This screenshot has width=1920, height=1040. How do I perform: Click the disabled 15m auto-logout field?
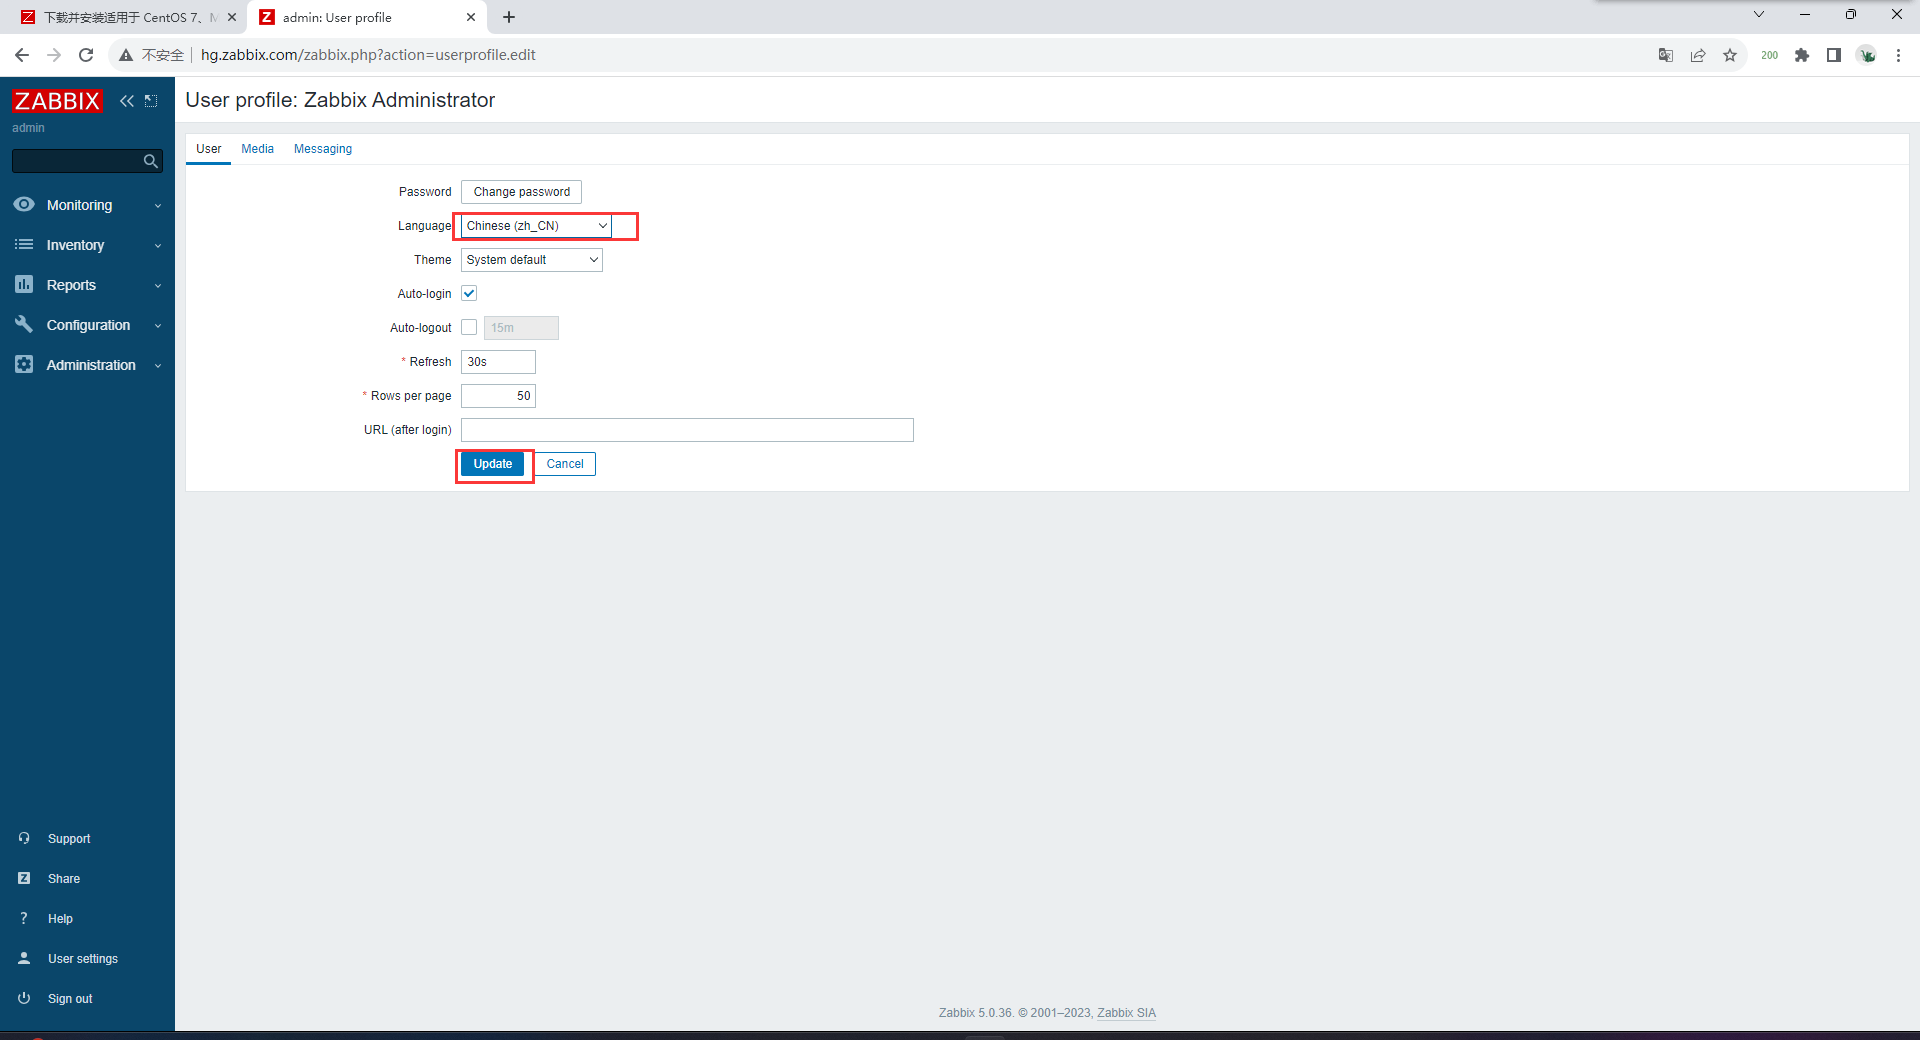coord(521,328)
